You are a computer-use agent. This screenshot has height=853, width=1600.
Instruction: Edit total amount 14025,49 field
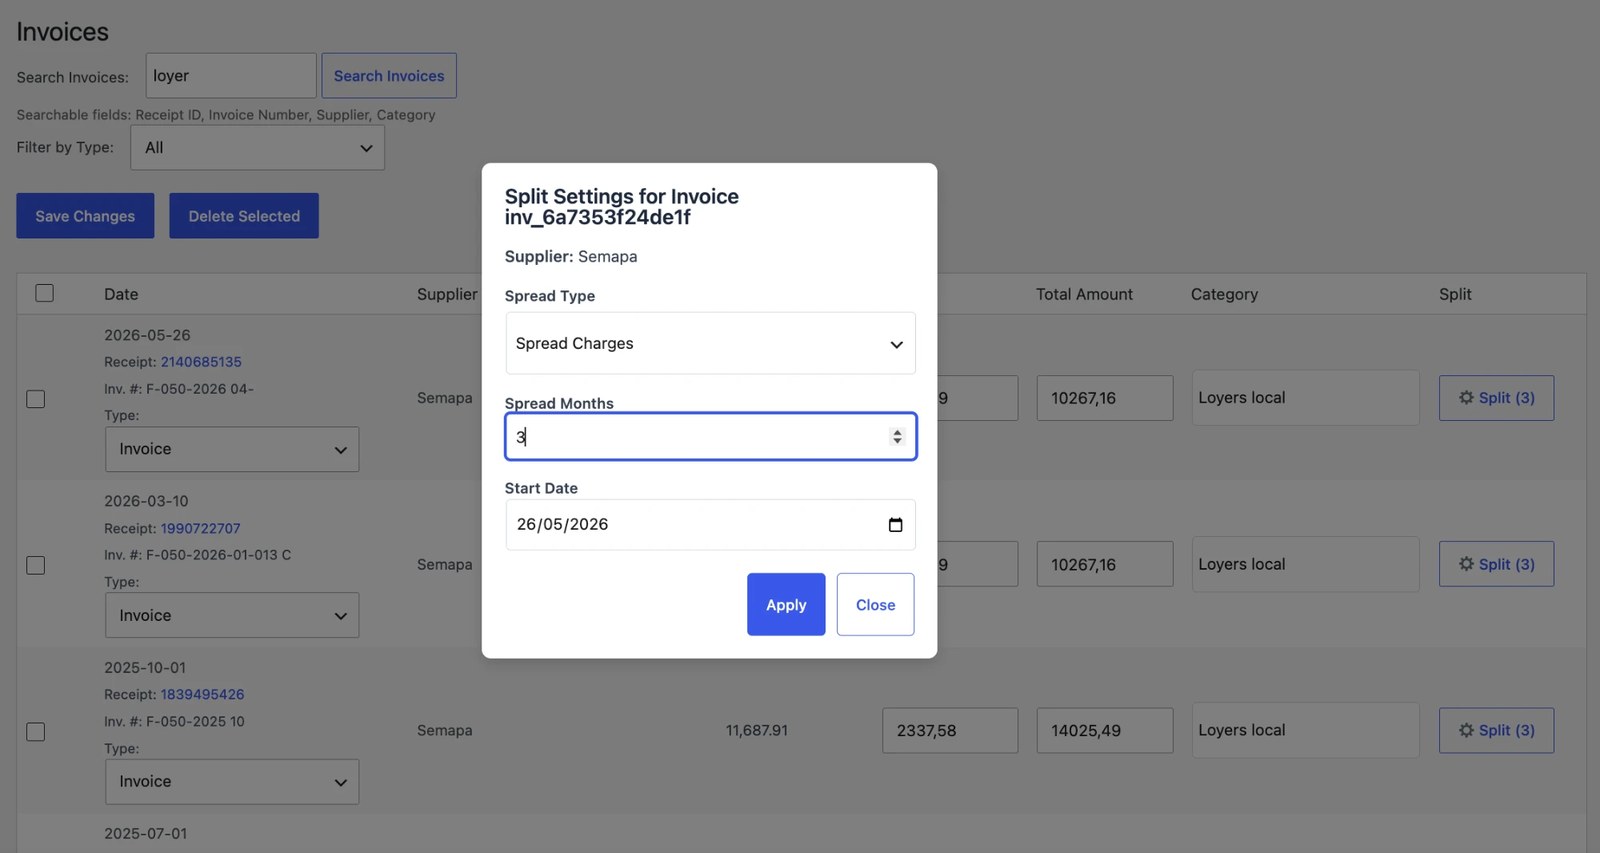[x=1105, y=730]
